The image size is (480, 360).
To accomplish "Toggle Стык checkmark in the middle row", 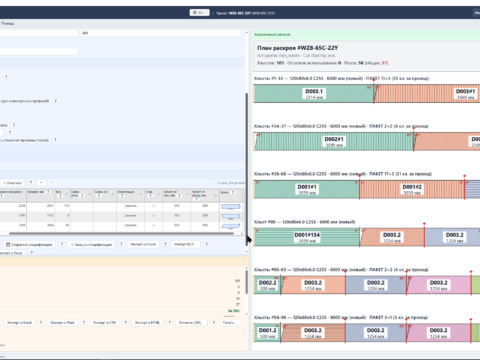I will (x=154, y=216).
